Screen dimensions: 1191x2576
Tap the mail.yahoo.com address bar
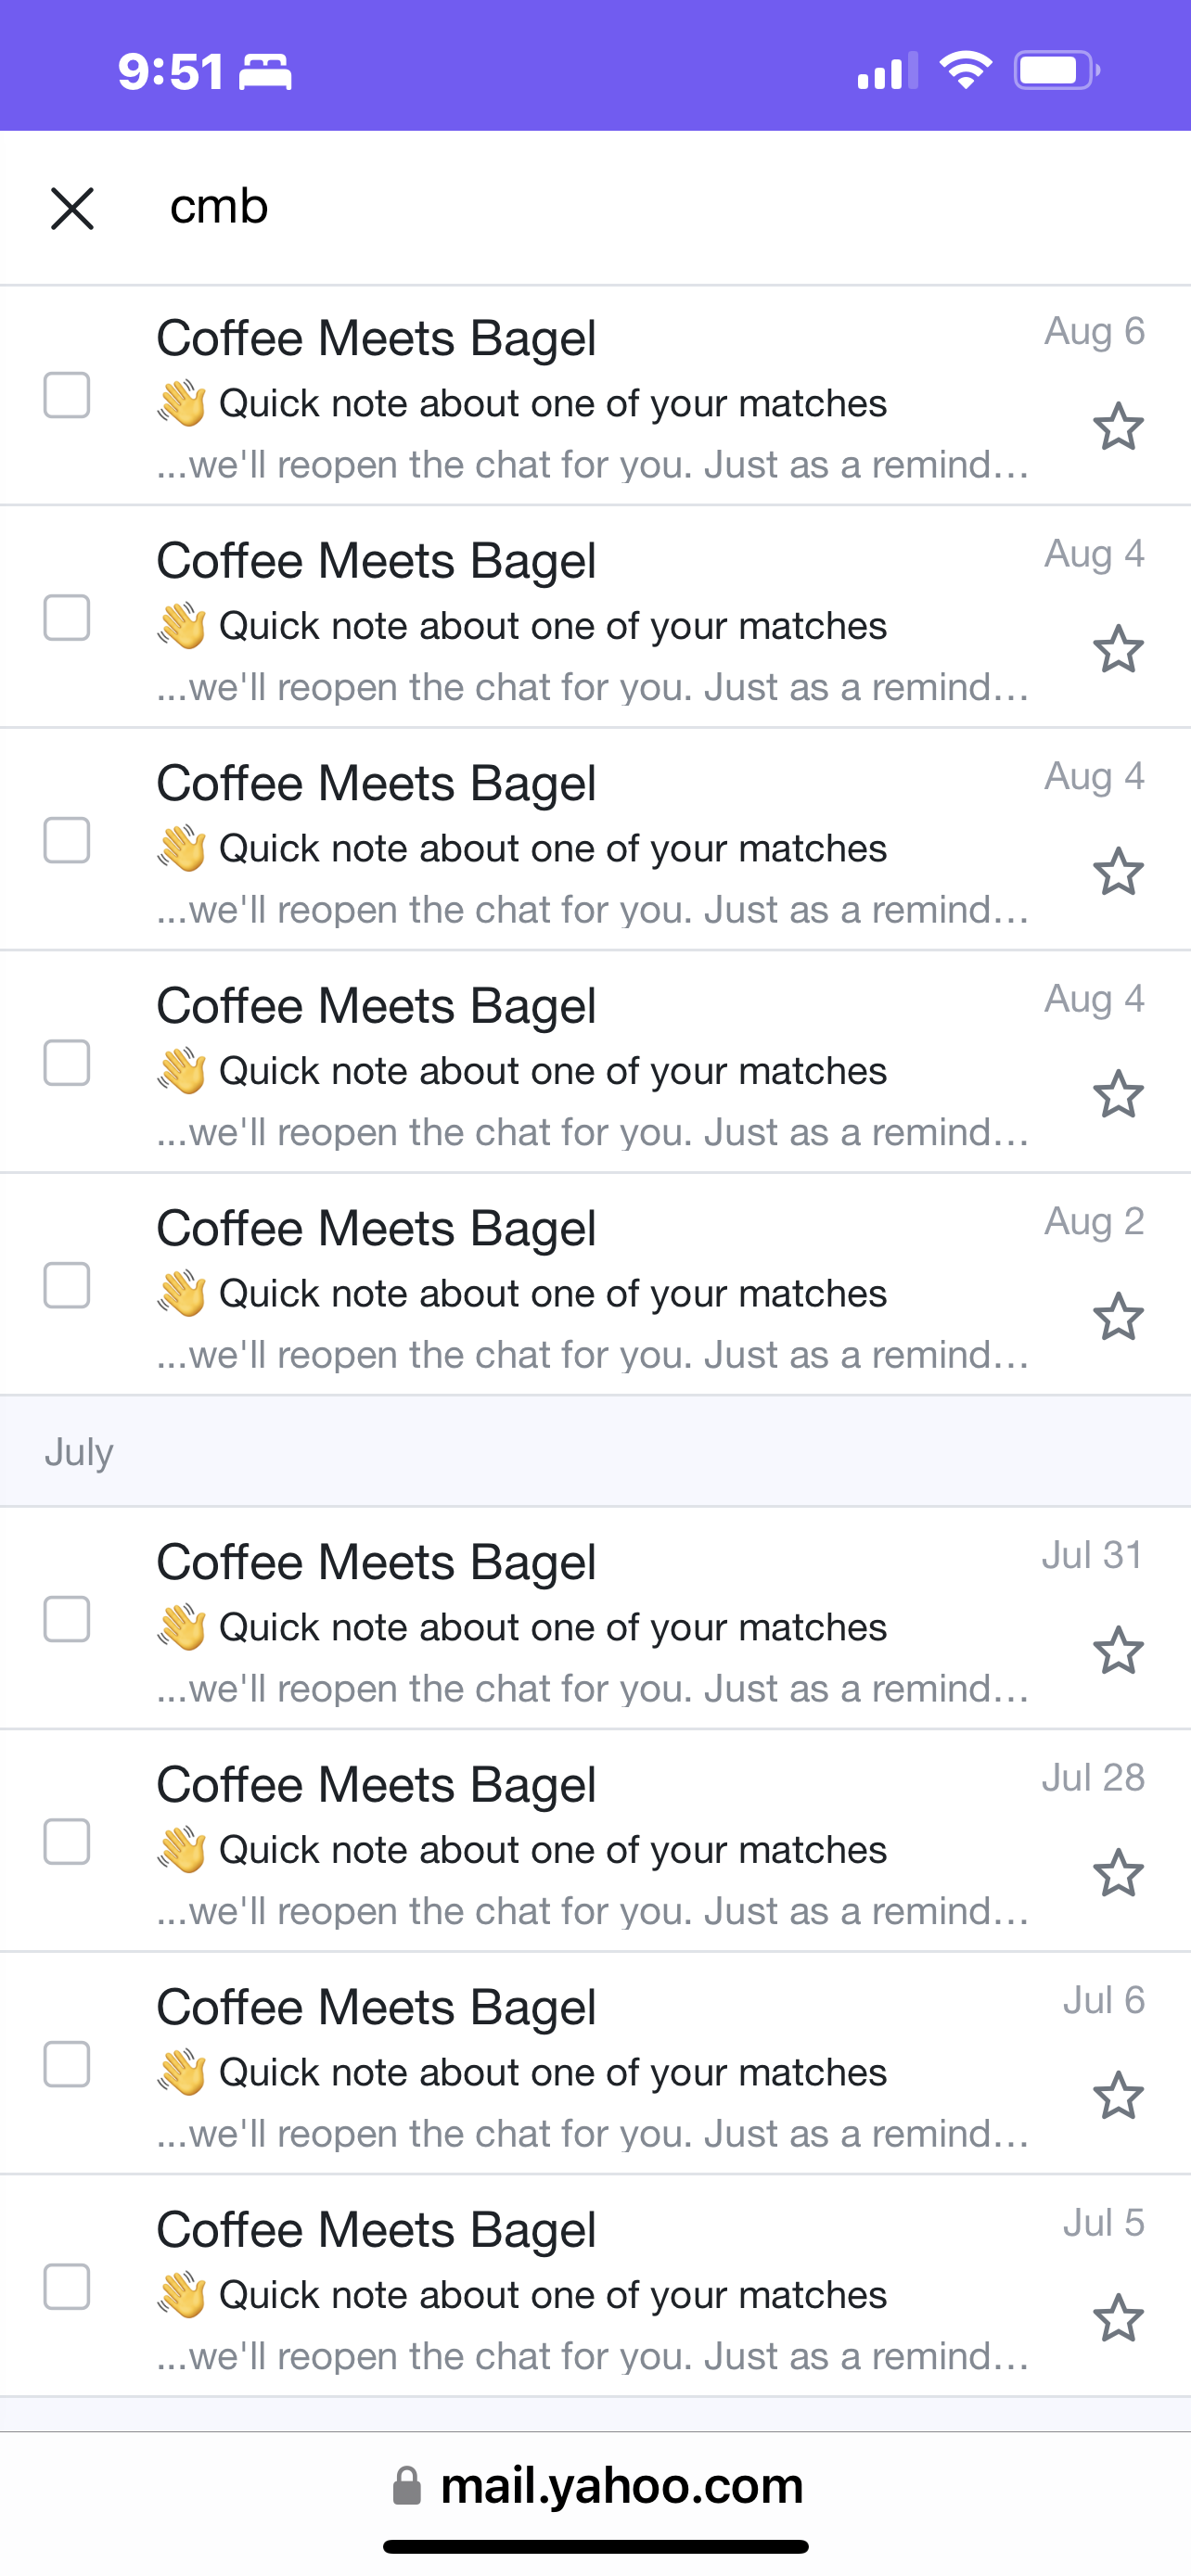[597, 2486]
